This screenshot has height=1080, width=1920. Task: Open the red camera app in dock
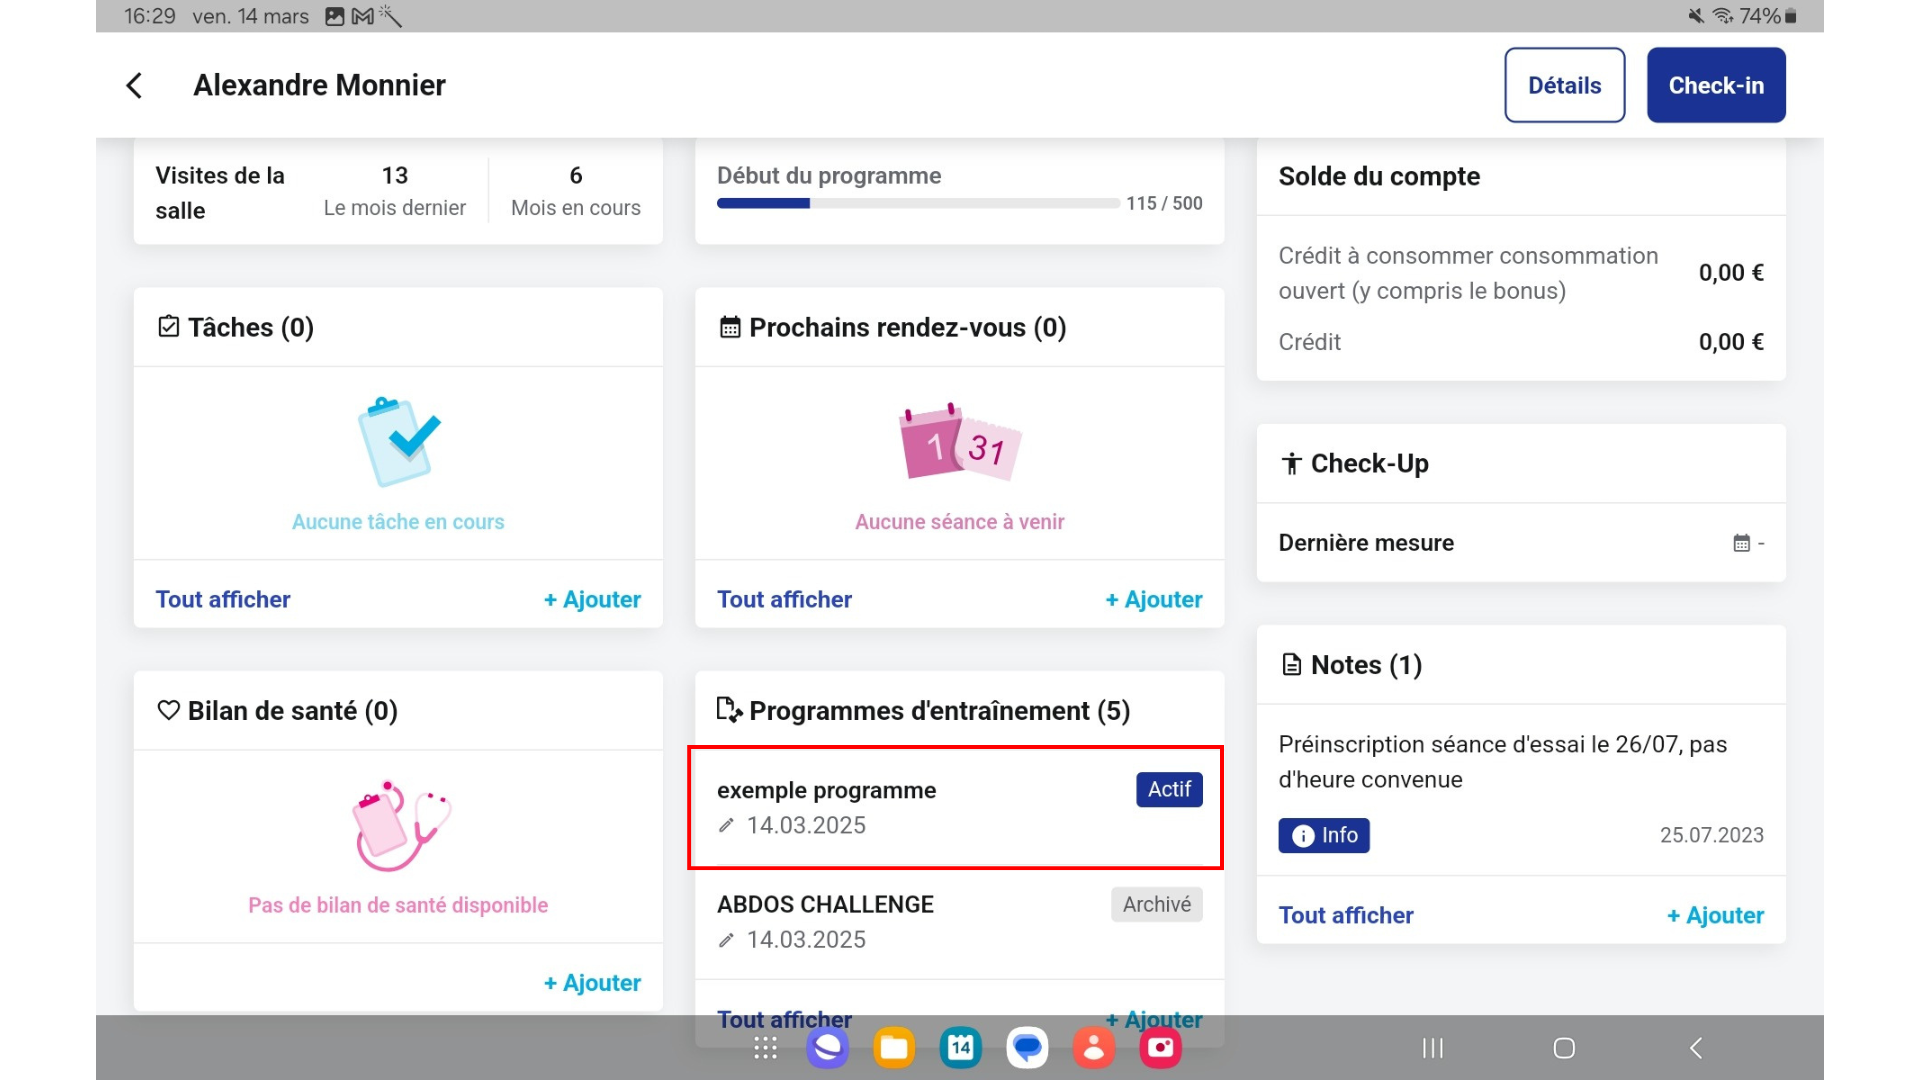[1160, 1048]
